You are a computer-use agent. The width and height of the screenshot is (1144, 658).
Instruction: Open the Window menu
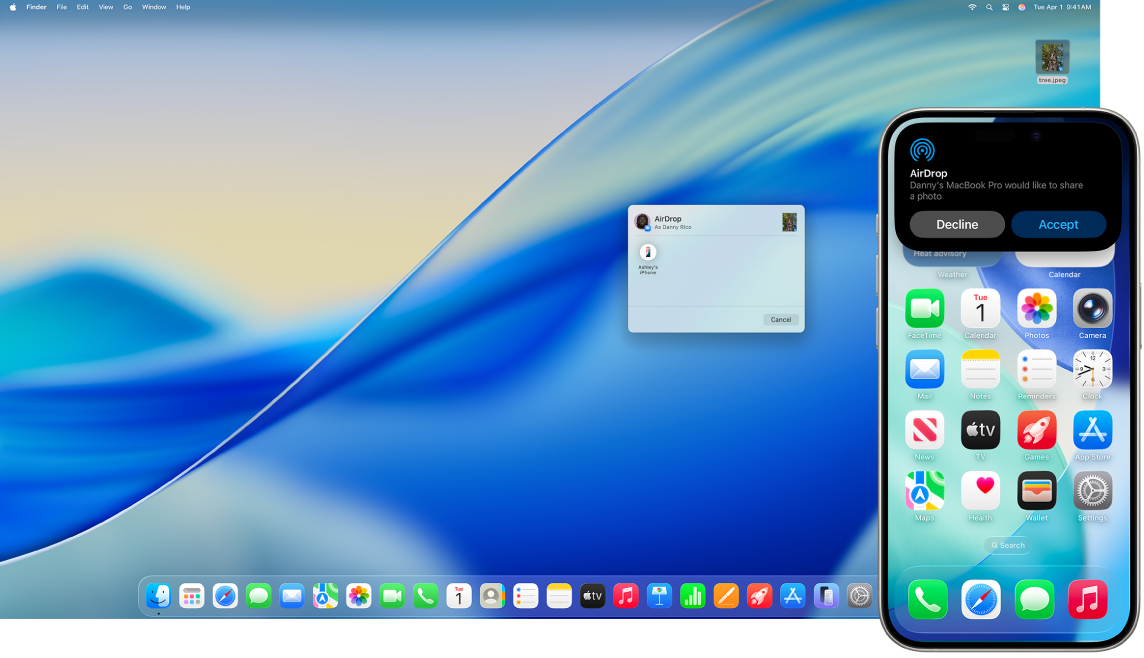(x=153, y=7)
